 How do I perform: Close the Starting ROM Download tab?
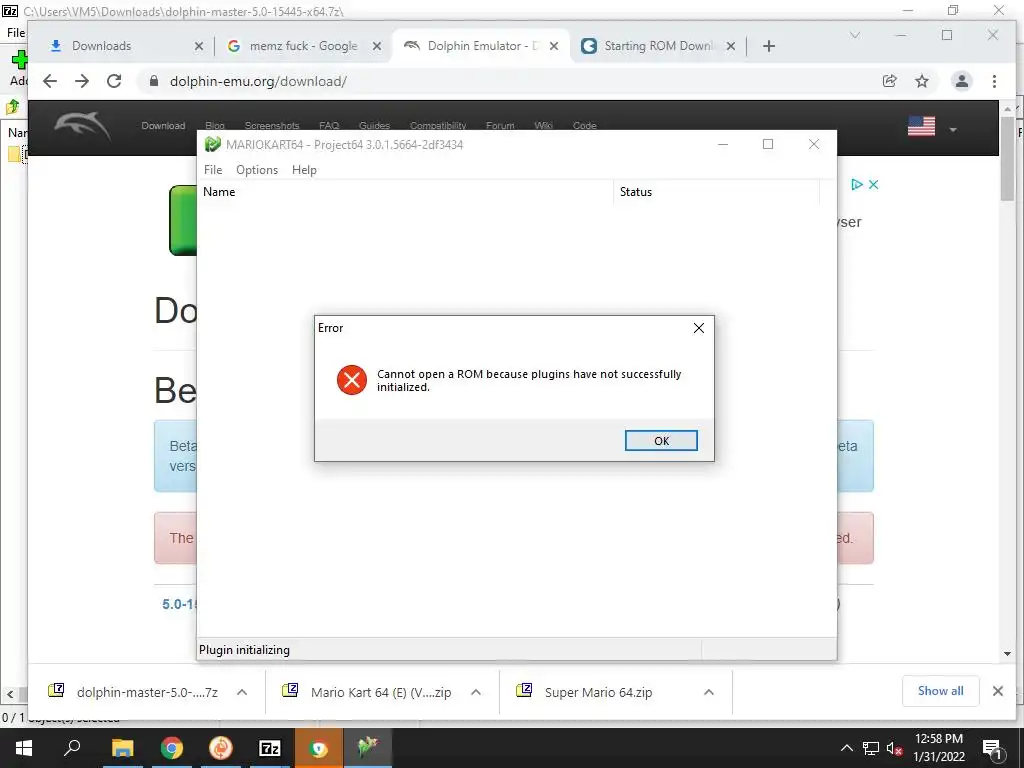coord(731,46)
